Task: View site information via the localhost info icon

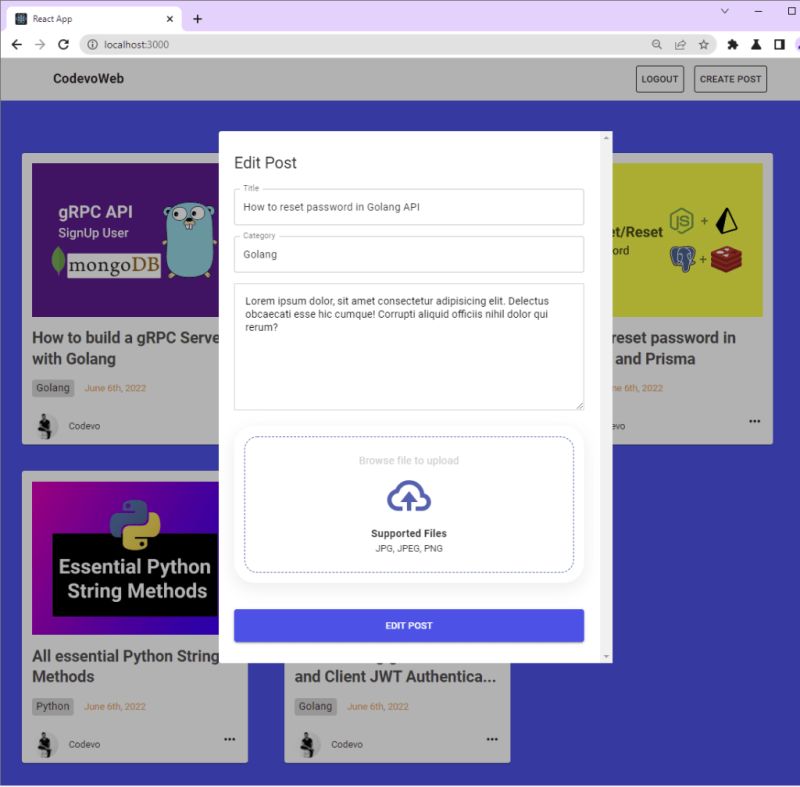Action: (x=91, y=44)
